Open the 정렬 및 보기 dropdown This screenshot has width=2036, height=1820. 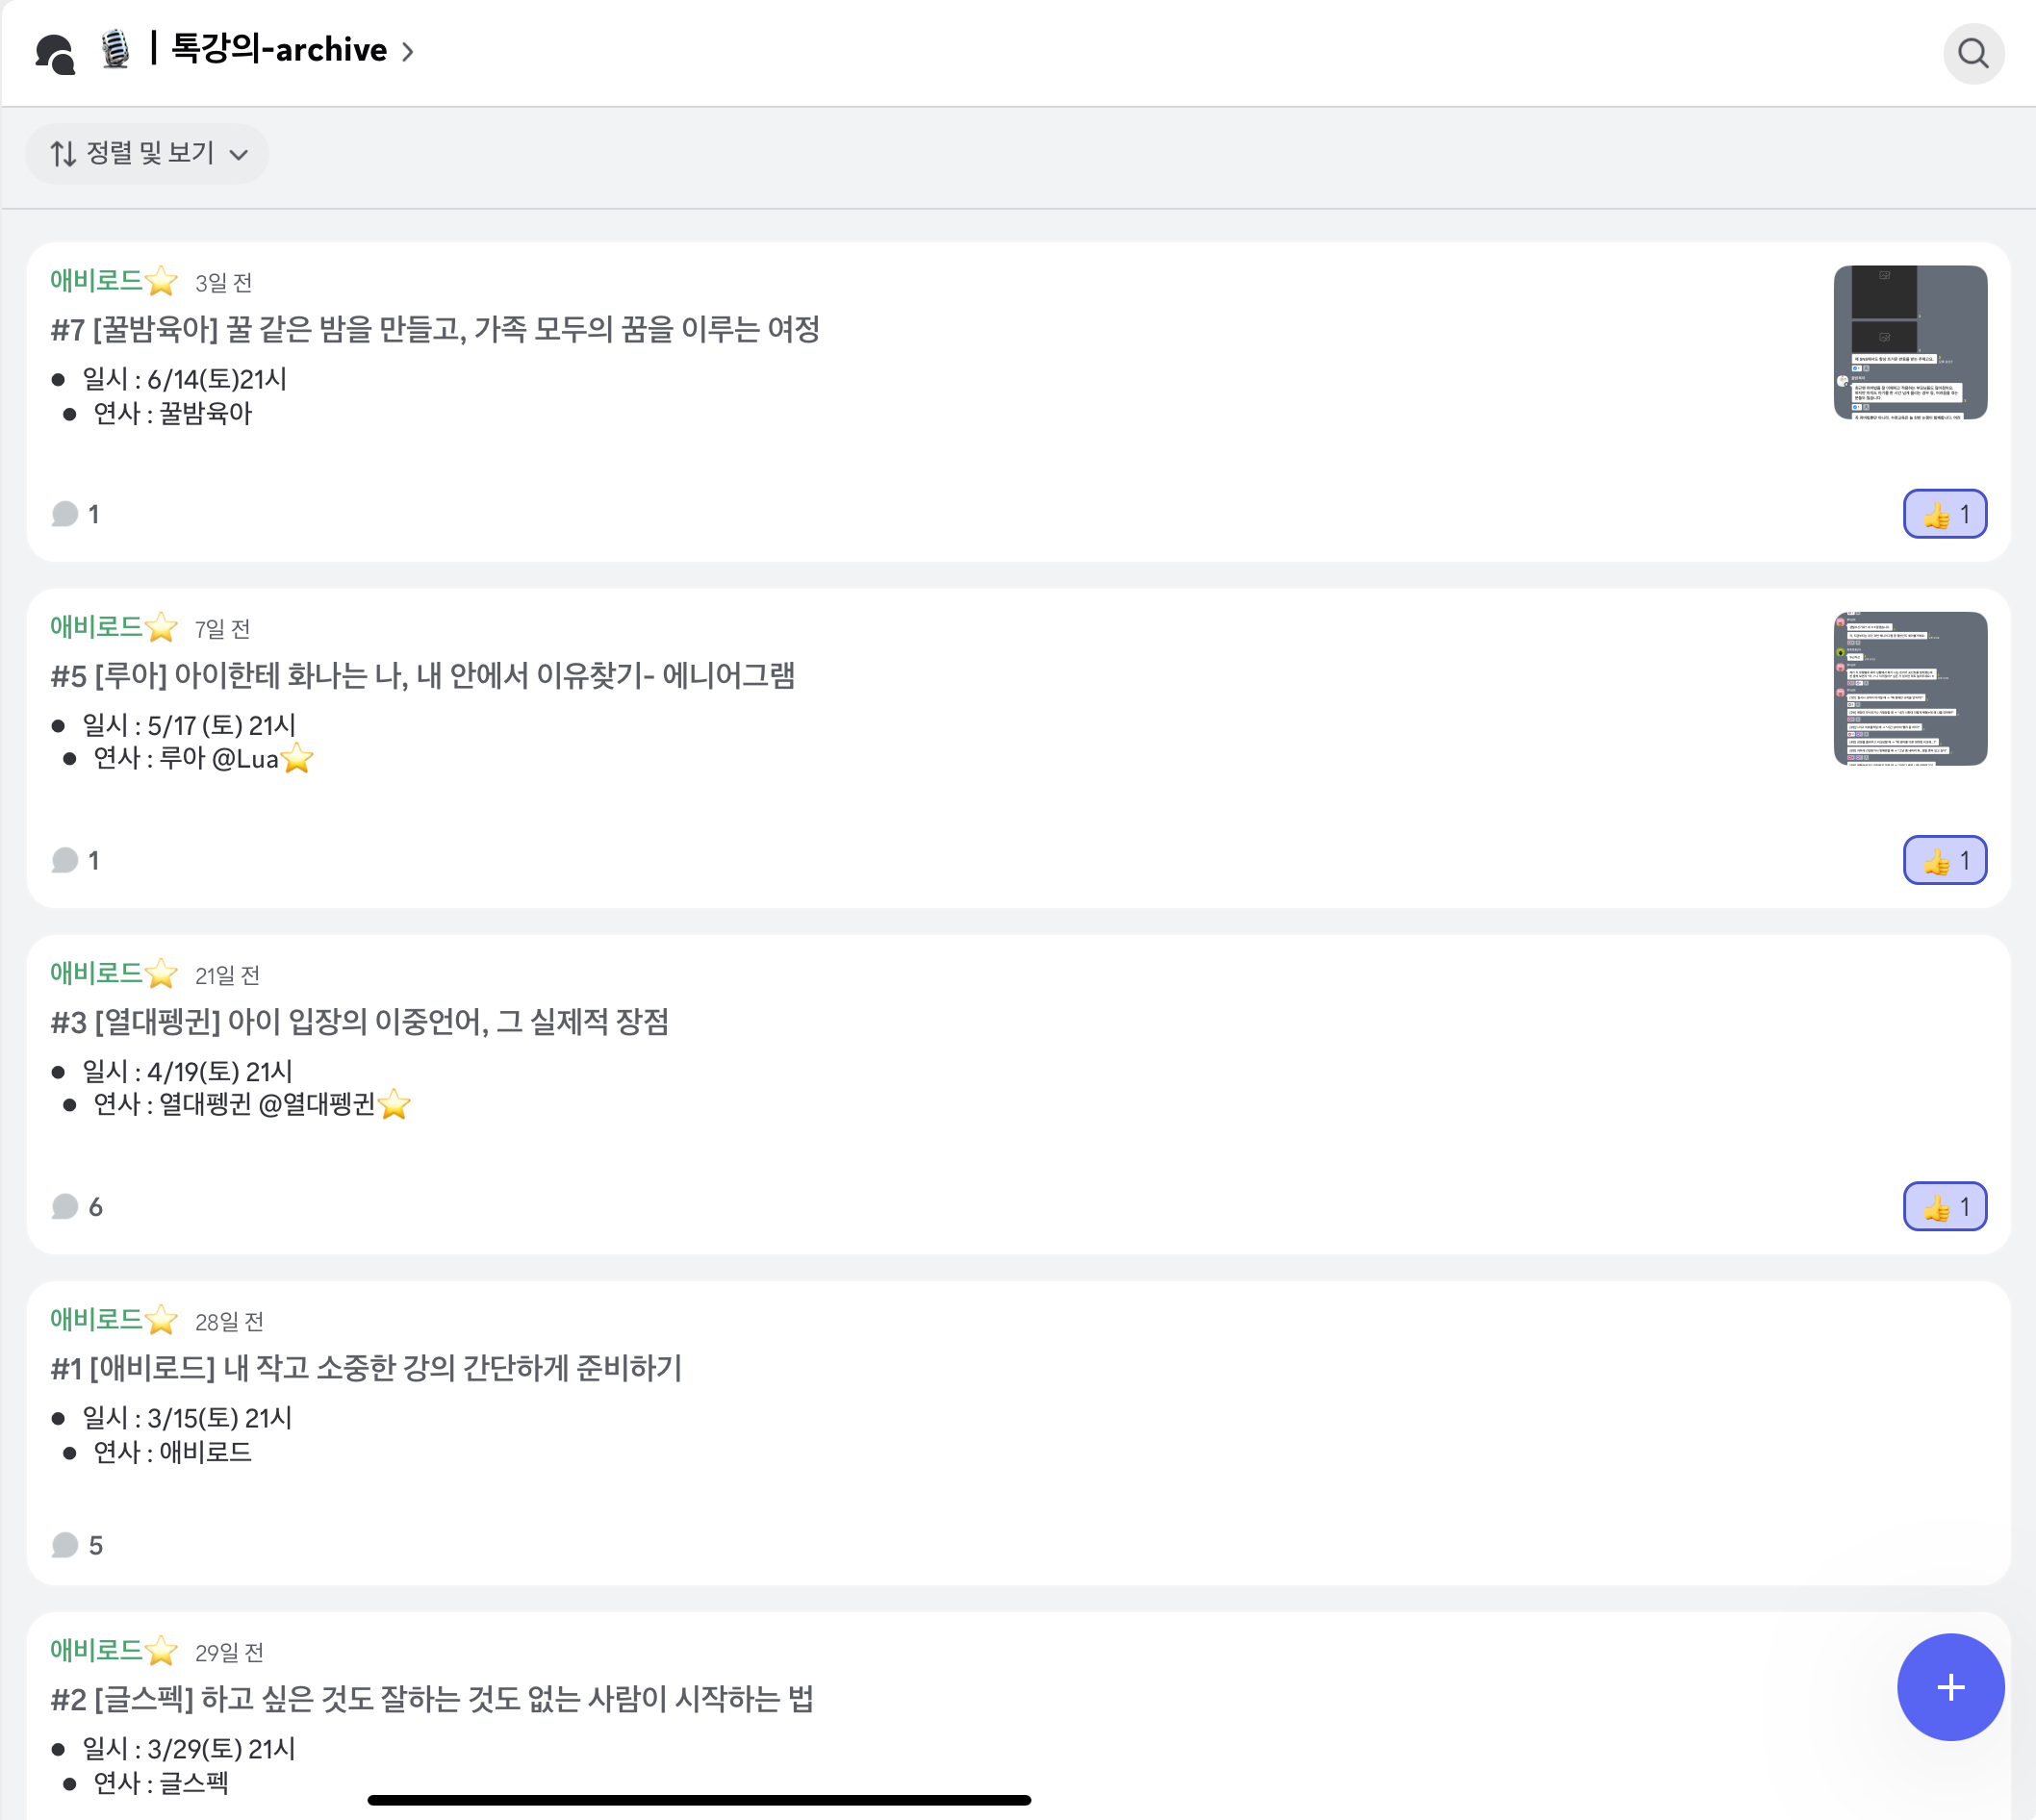coord(147,154)
